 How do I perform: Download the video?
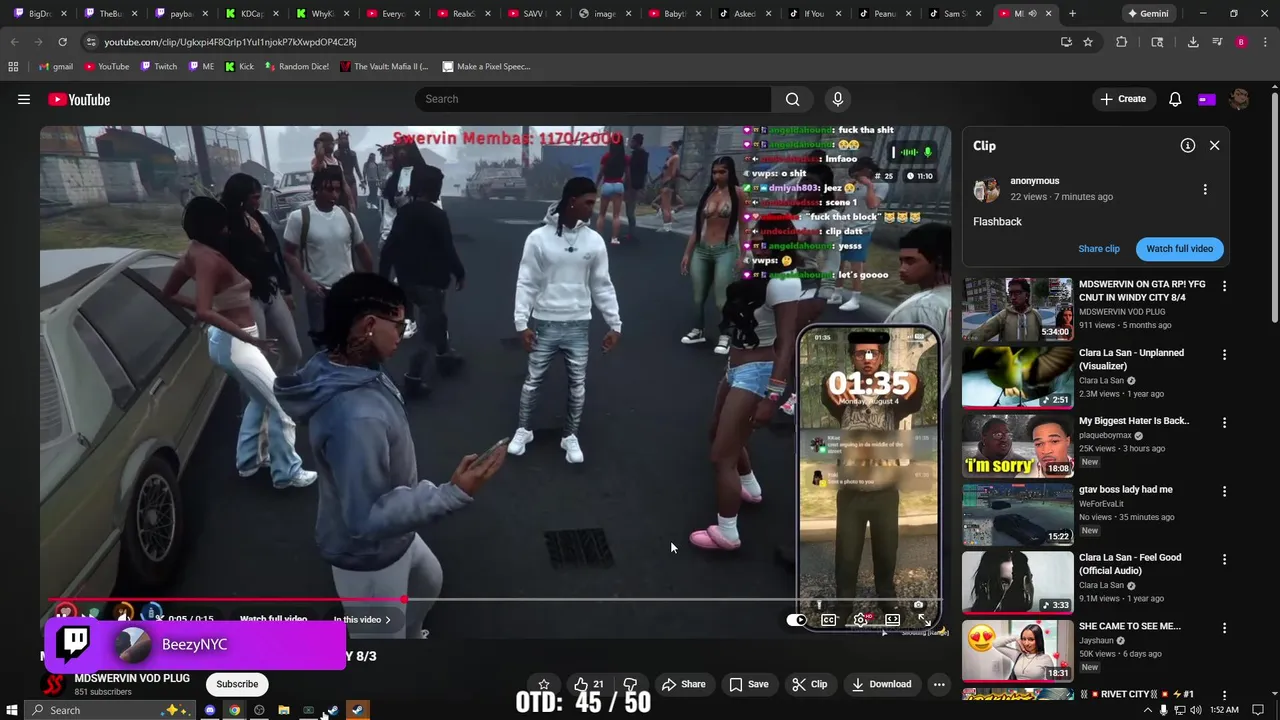coord(881,684)
